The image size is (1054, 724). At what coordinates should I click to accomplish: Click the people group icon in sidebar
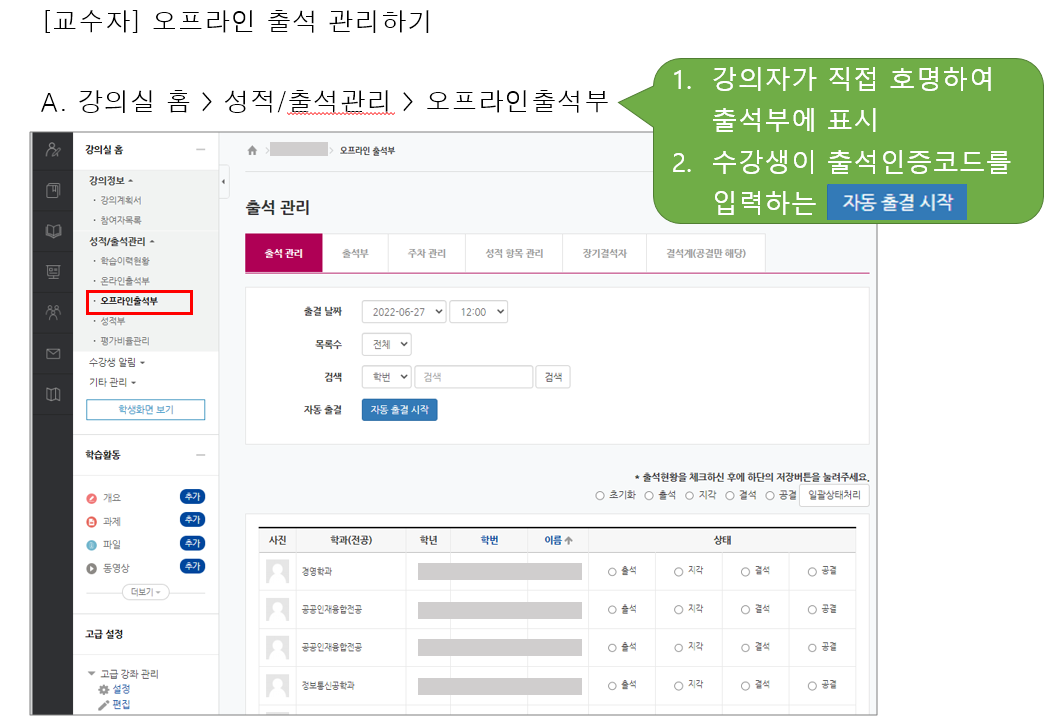[x=53, y=312]
